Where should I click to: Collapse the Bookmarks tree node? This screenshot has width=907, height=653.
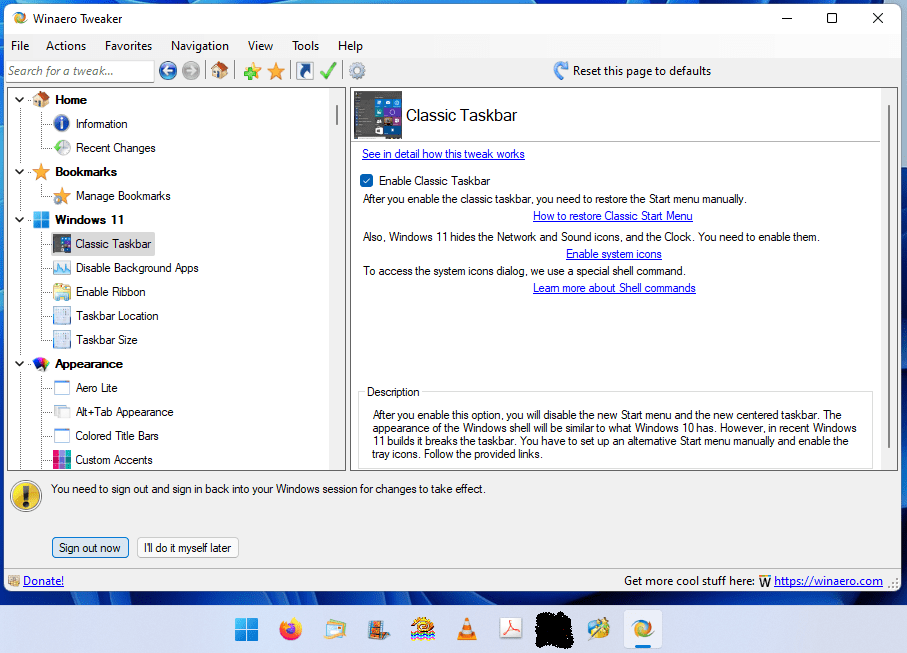[x=20, y=172]
